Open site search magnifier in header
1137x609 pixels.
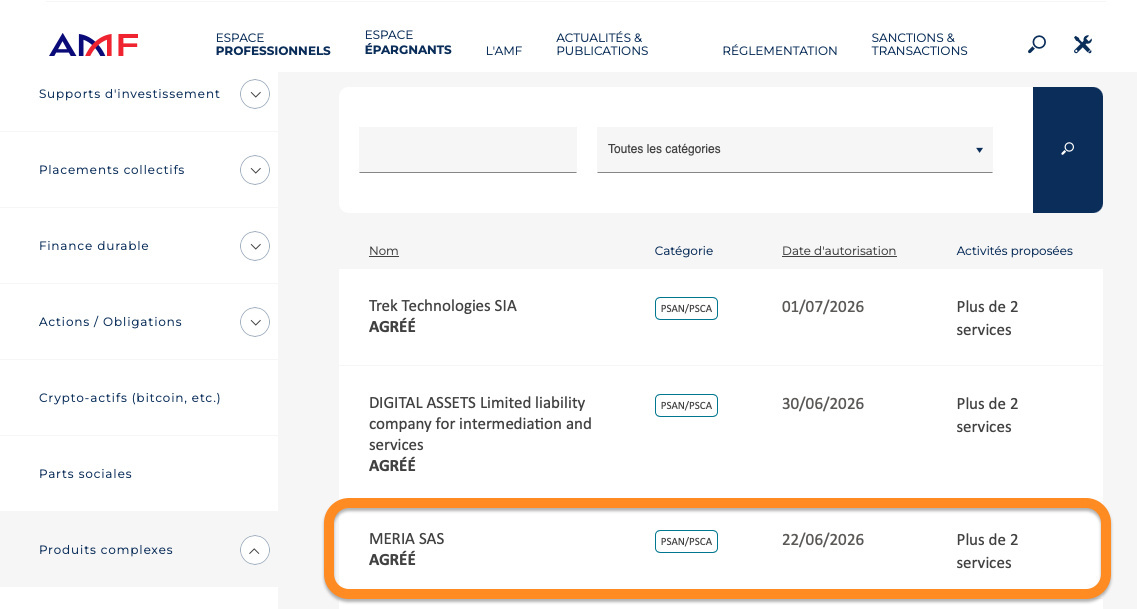click(1037, 44)
